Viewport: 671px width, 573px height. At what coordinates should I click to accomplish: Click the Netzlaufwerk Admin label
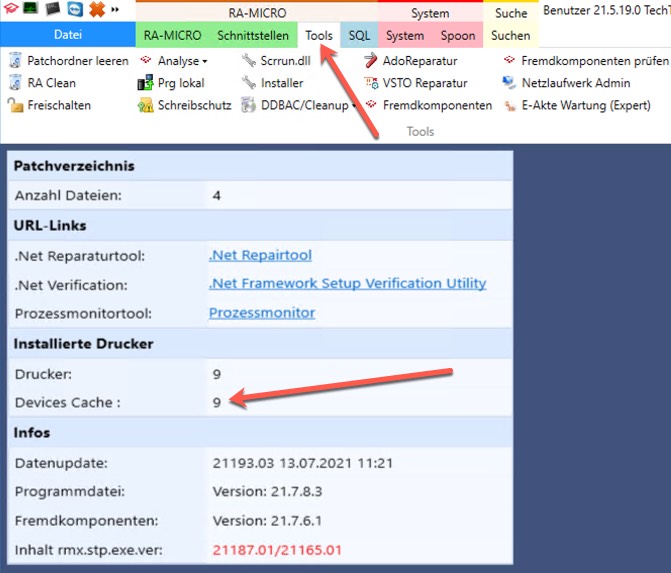click(576, 83)
